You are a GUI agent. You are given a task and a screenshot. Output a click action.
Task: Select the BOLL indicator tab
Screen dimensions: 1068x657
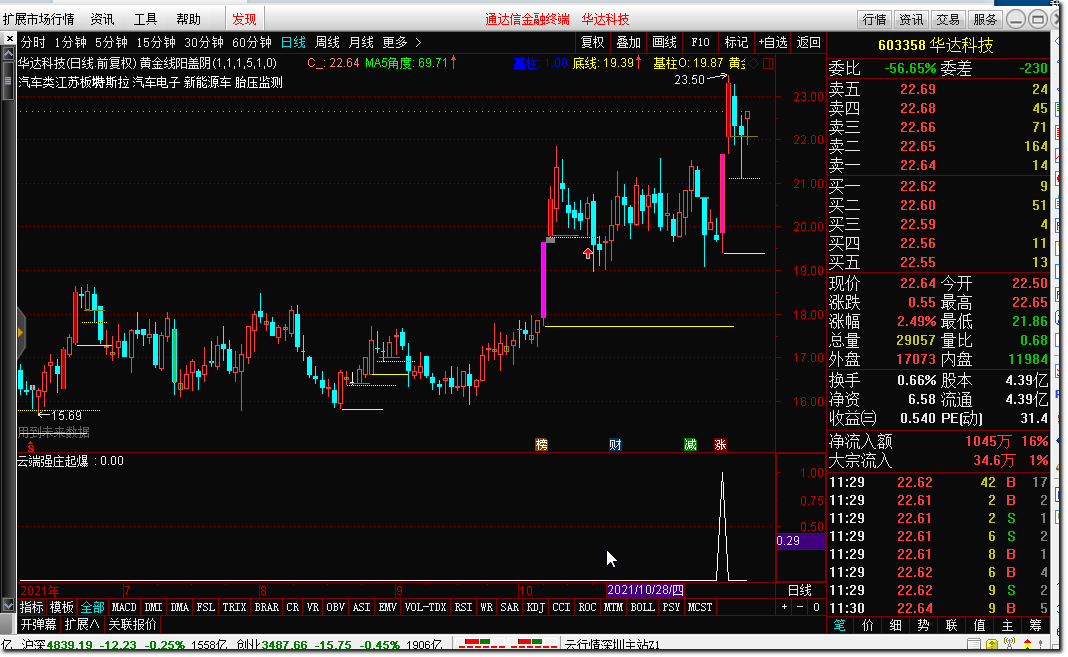point(642,607)
